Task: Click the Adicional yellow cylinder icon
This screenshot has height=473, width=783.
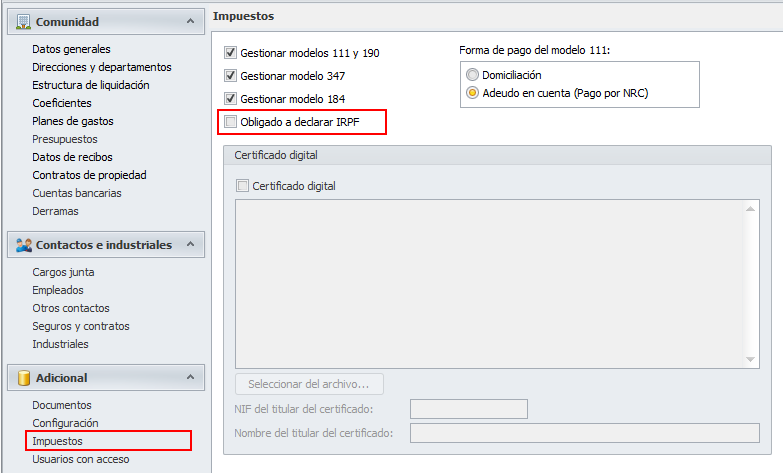Action: (23, 378)
